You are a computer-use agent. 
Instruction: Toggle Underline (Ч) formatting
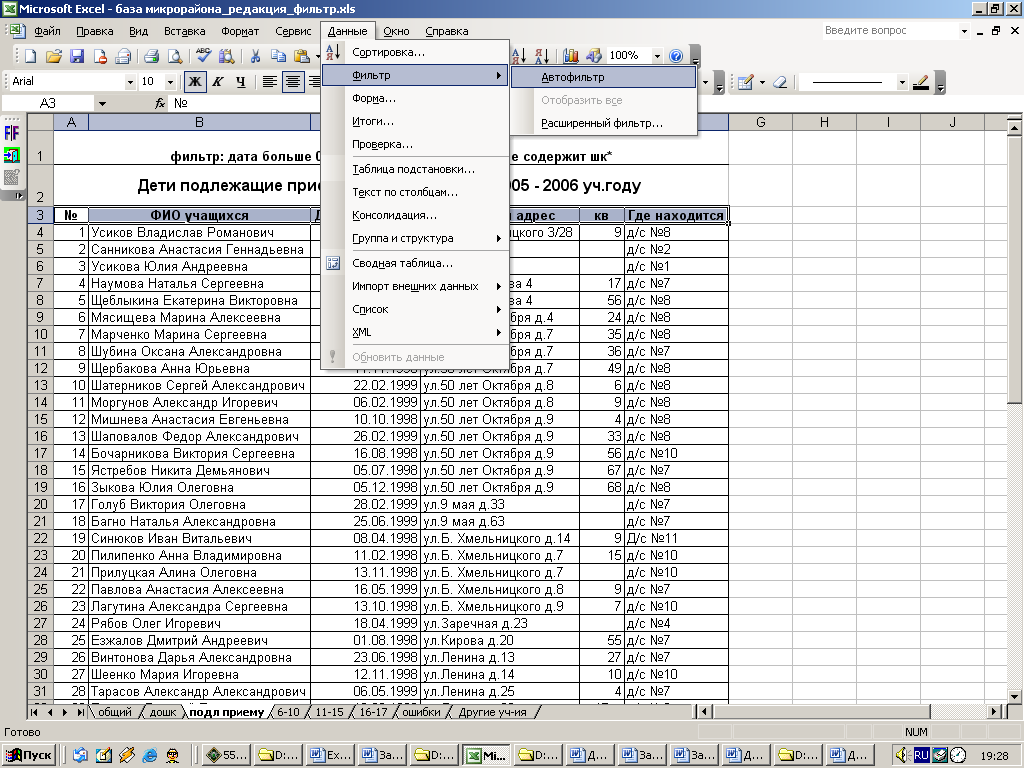click(241, 82)
